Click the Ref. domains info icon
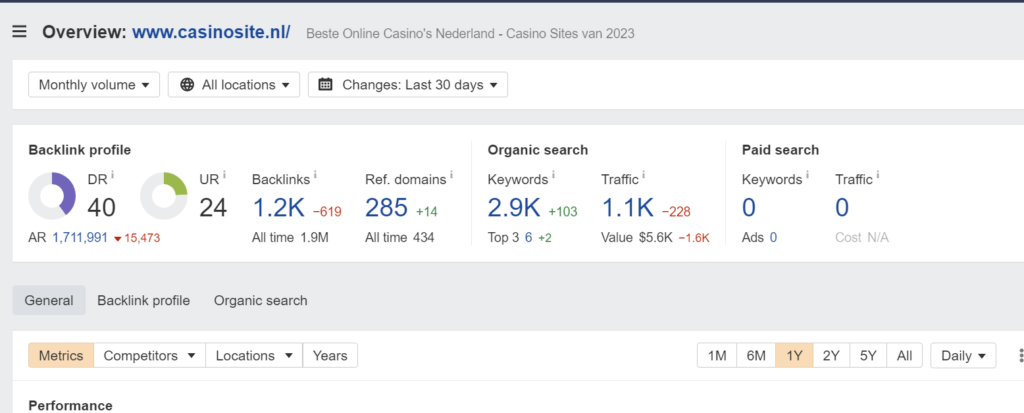This screenshot has width=1024, height=413. [x=451, y=176]
